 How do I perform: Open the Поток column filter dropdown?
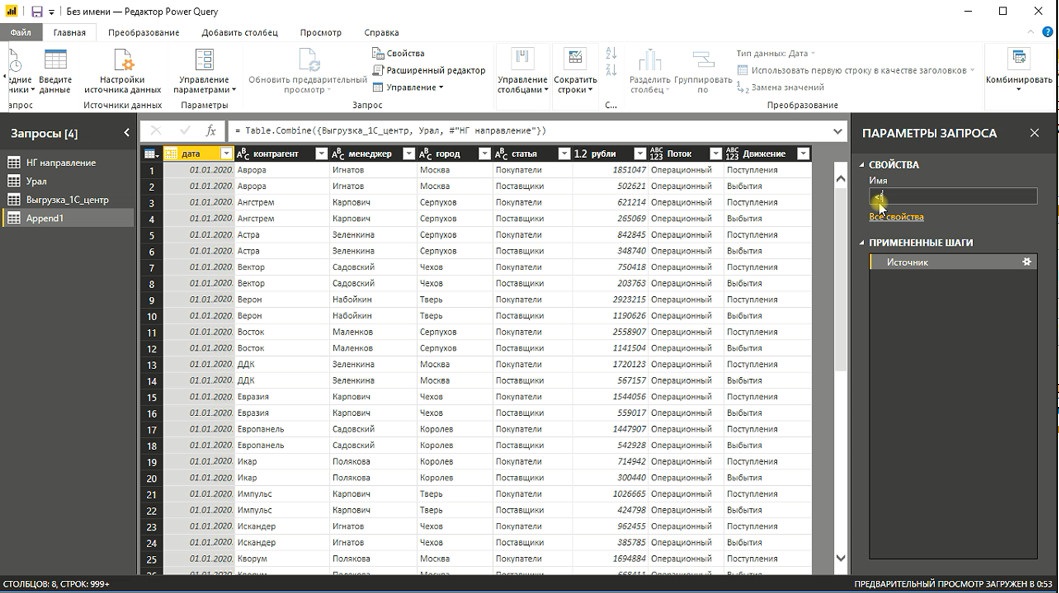[x=716, y=154]
